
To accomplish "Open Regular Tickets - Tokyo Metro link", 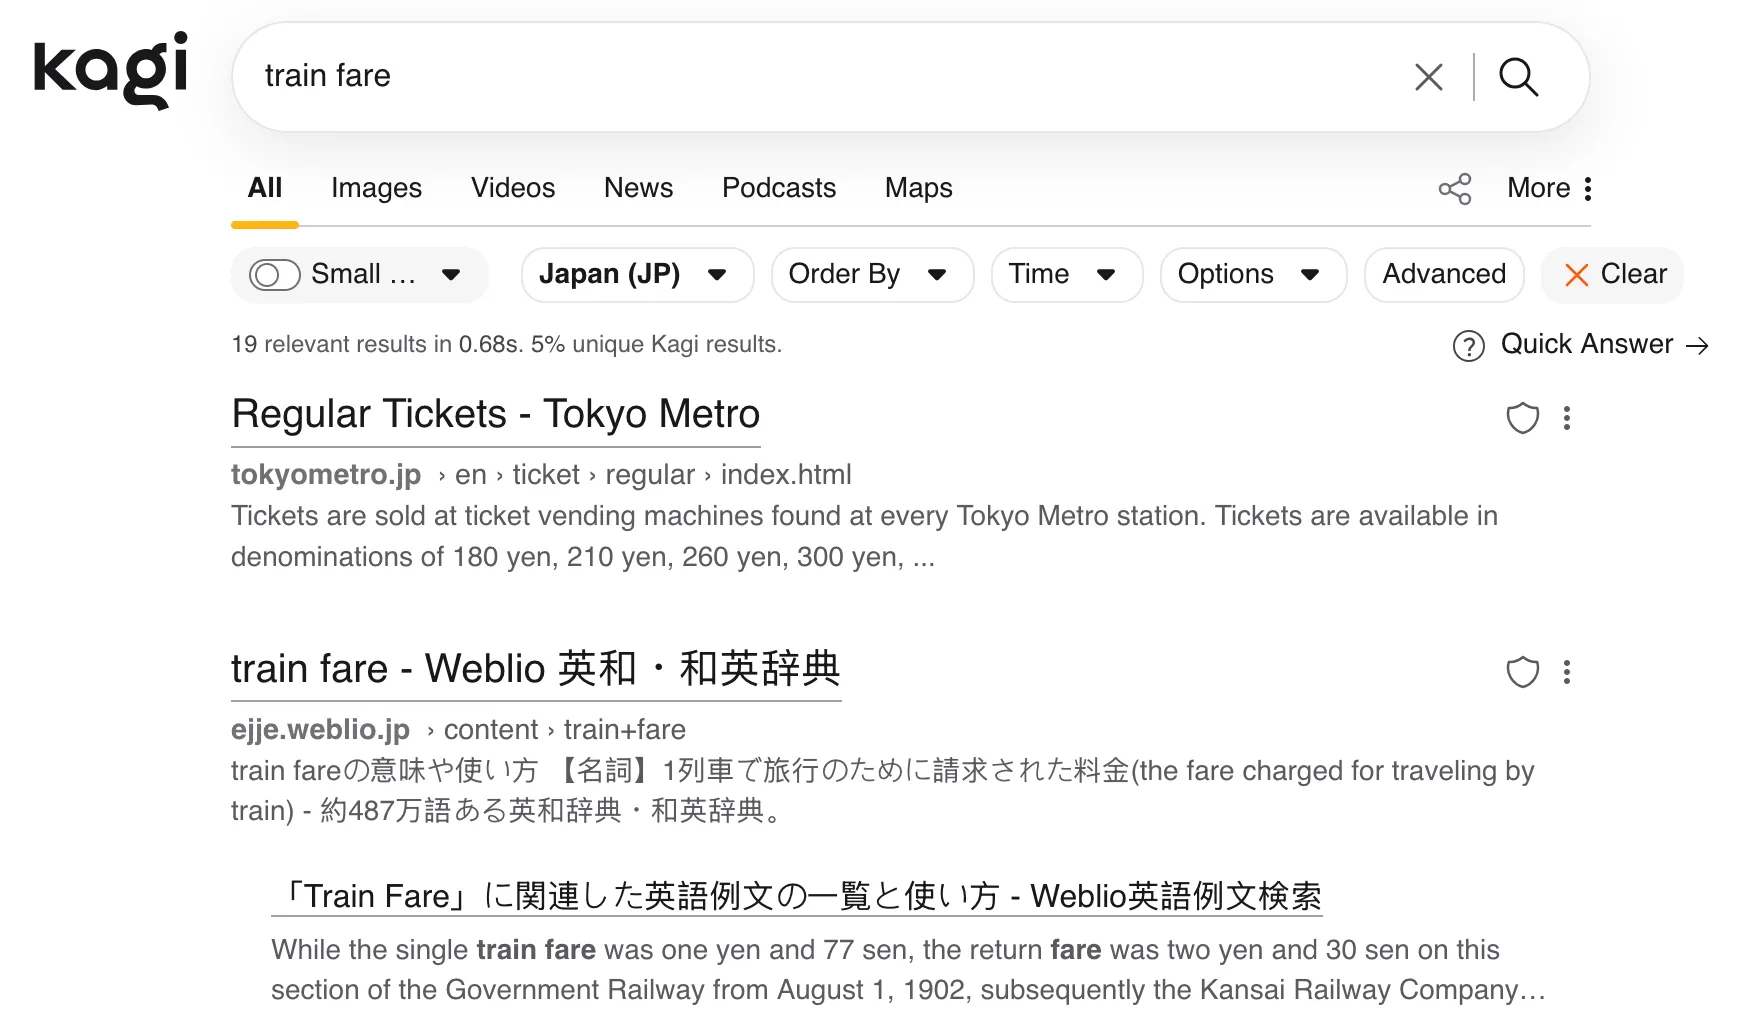I will (495, 414).
